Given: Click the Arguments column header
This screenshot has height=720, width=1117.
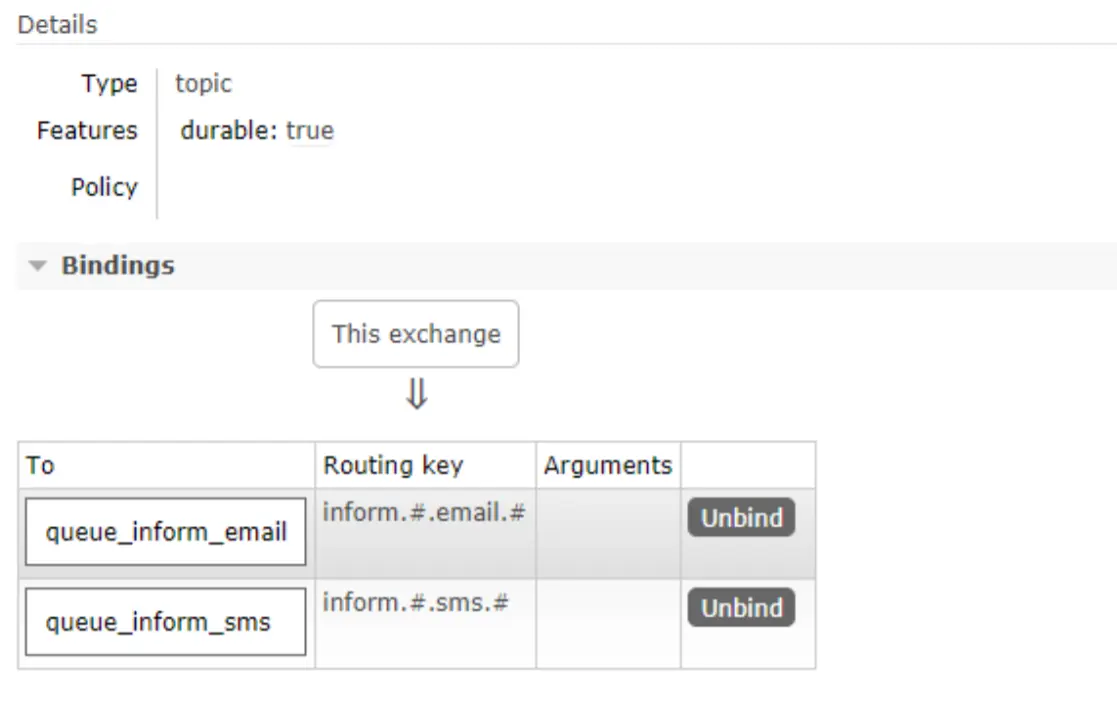Looking at the screenshot, I should pos(608,465).
